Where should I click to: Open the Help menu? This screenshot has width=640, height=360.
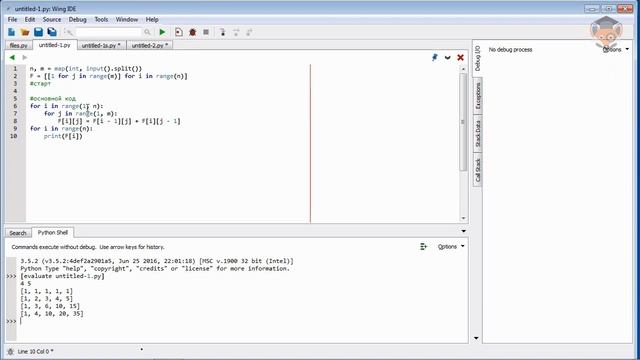[152, 19]
